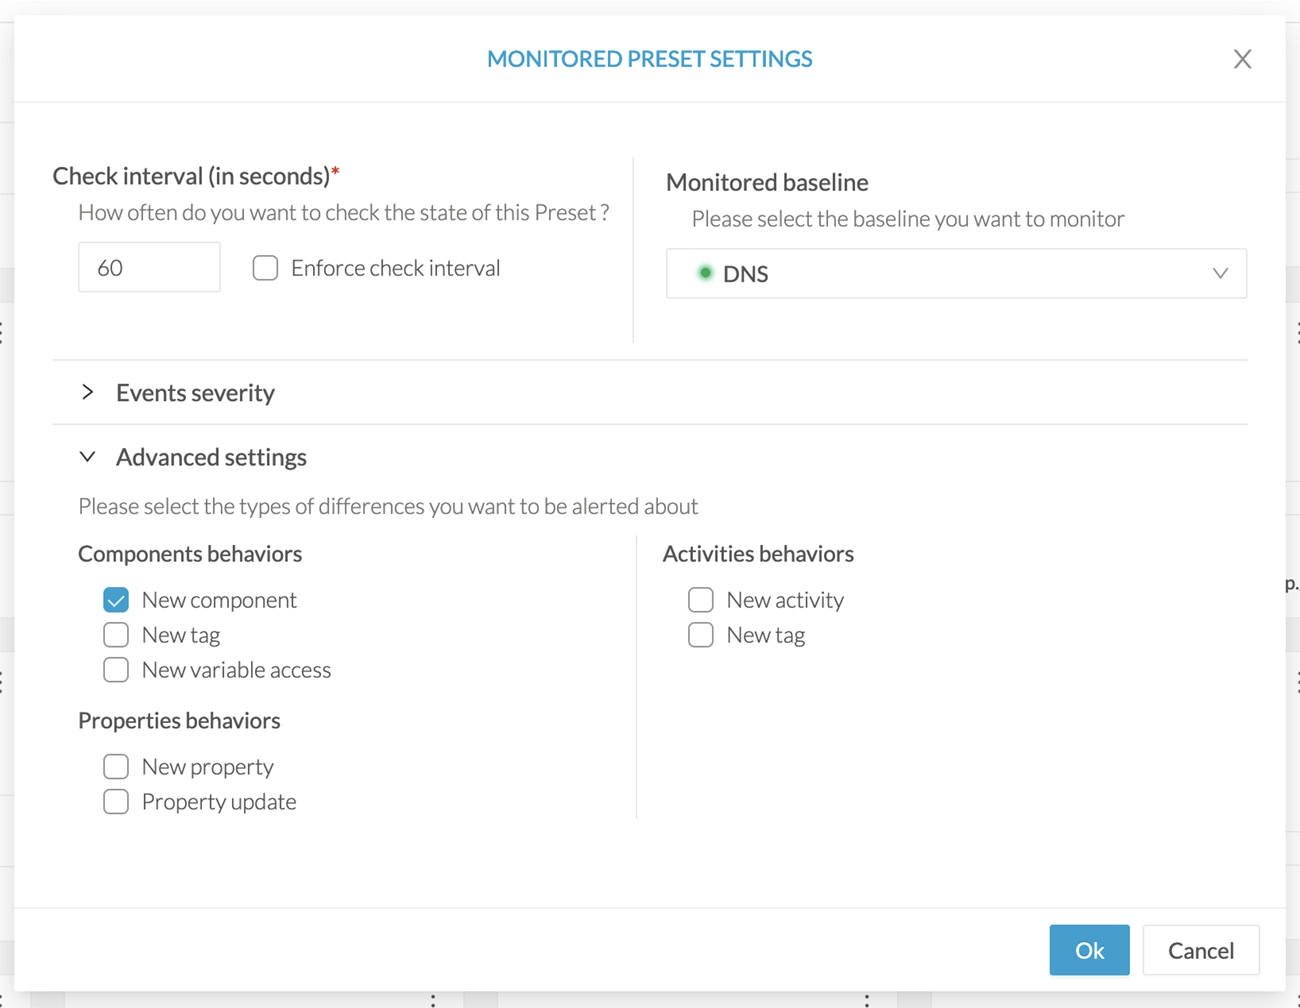Check New variable access under Components behaviors
Screen dimensions: 1300x1008
116,670
